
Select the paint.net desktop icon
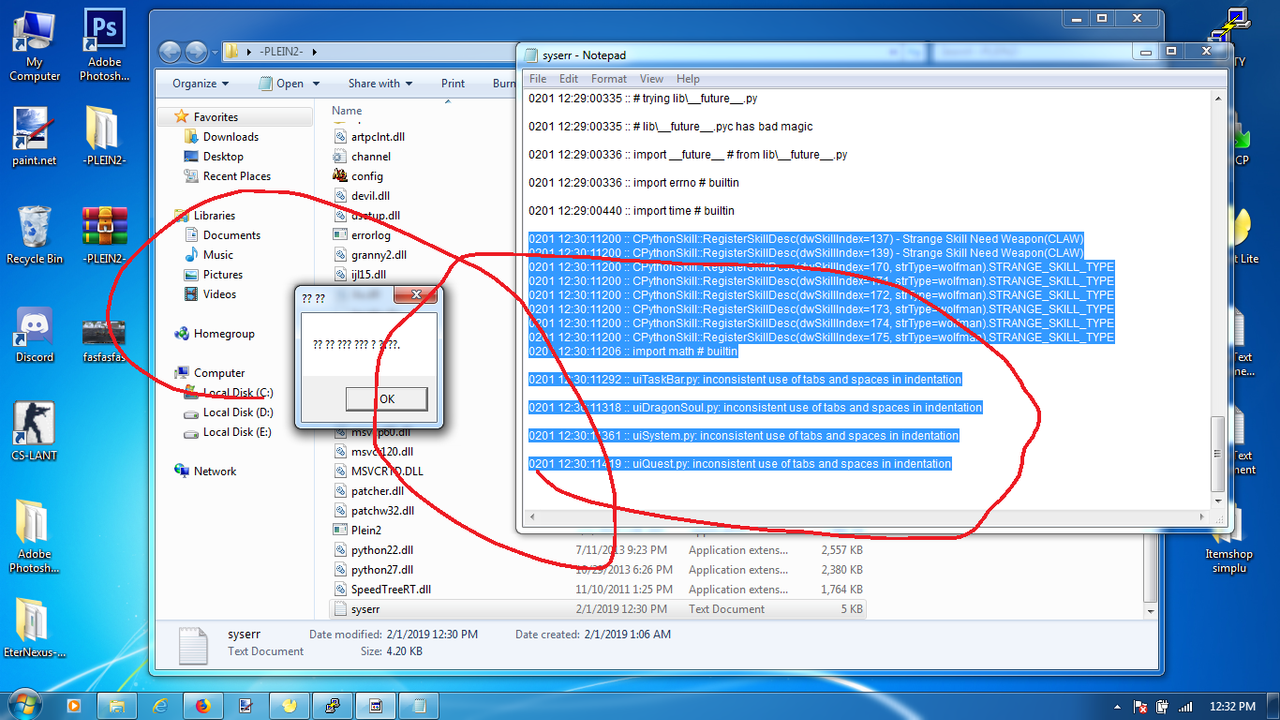tap(35, 137)
